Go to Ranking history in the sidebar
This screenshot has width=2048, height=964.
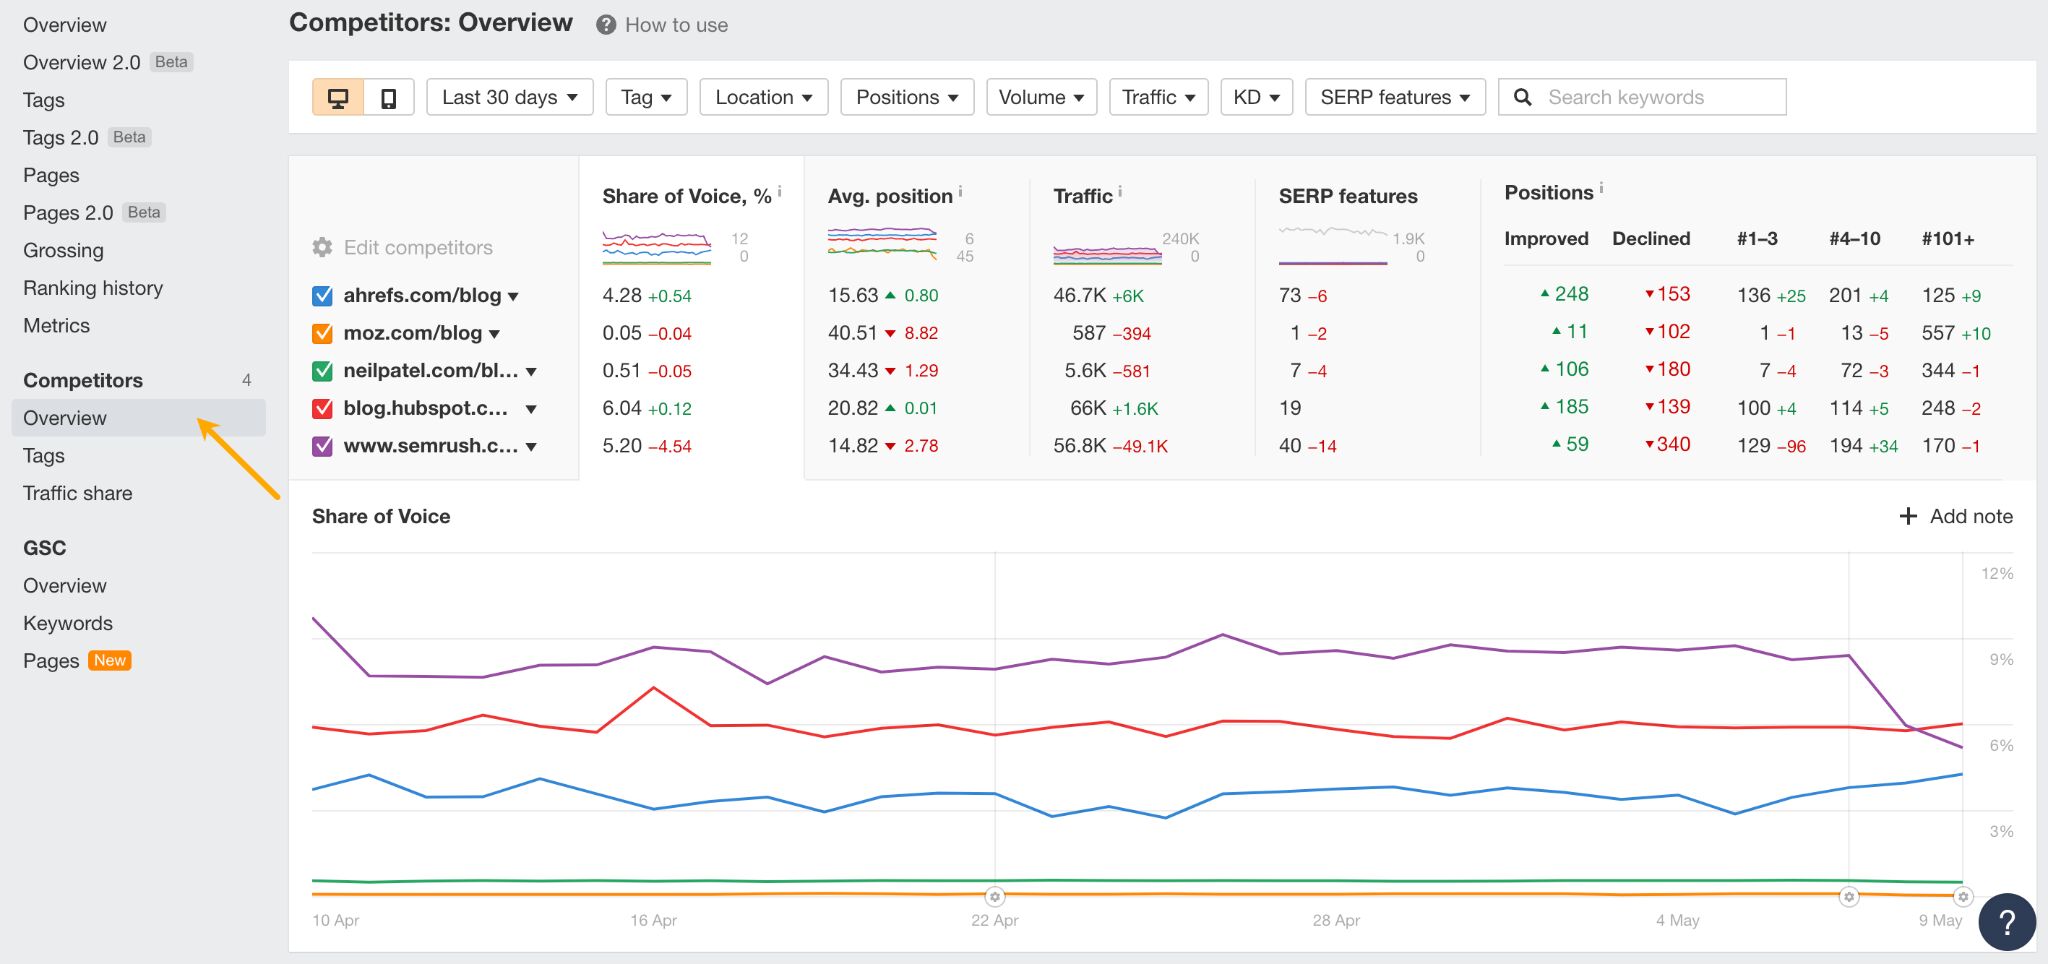93,287
